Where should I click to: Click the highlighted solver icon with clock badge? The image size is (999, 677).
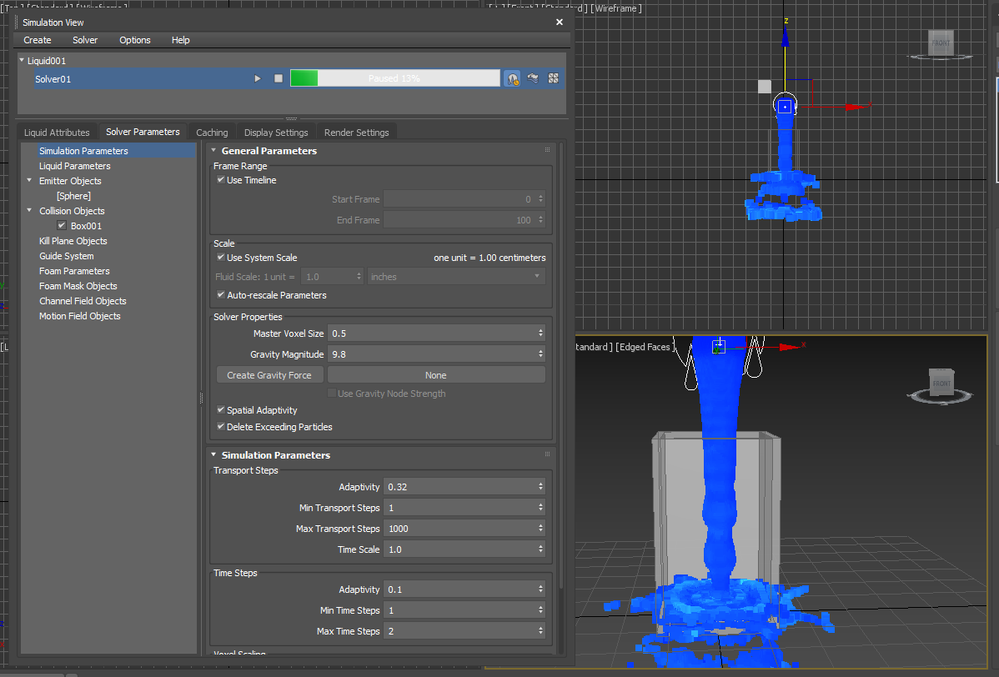tap(512, 78)
